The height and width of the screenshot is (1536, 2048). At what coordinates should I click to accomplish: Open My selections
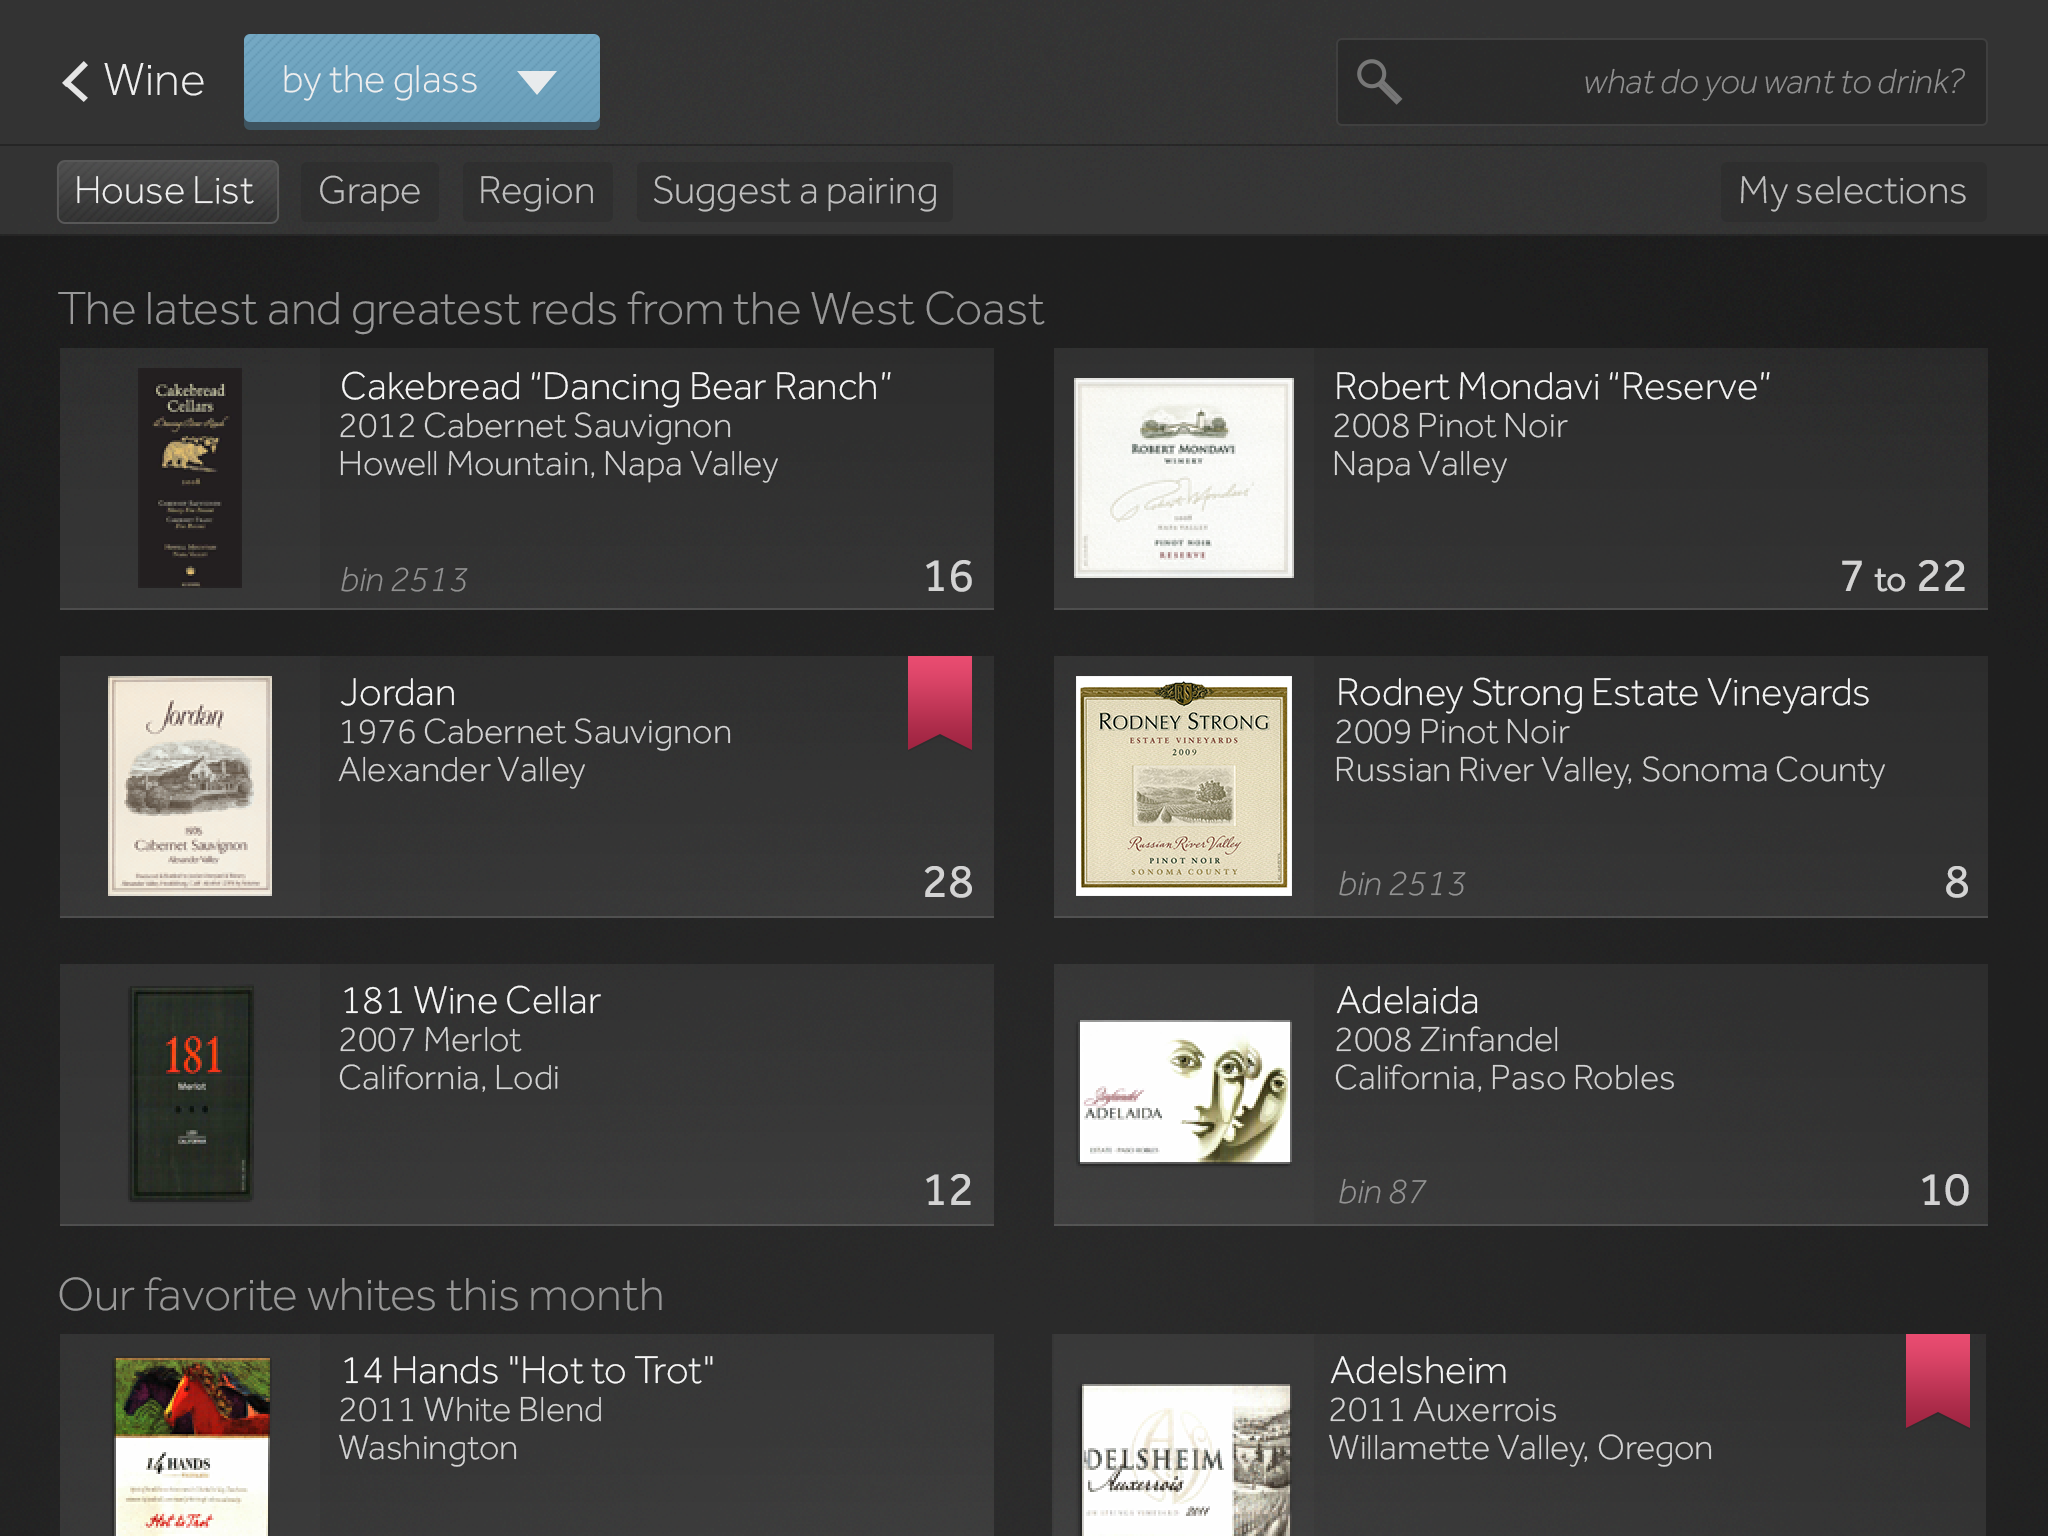(x=1853, y=191)
